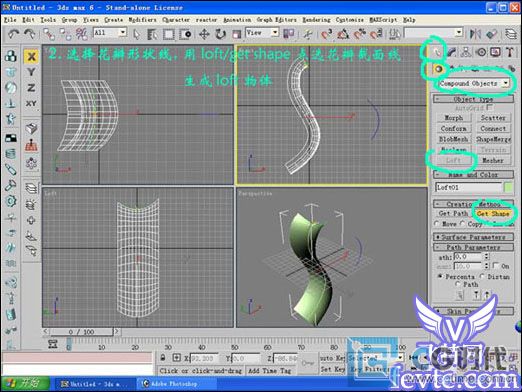Open the Modify panel tab
The height and width of the screenshot is (392, 522).
point(451,52)
